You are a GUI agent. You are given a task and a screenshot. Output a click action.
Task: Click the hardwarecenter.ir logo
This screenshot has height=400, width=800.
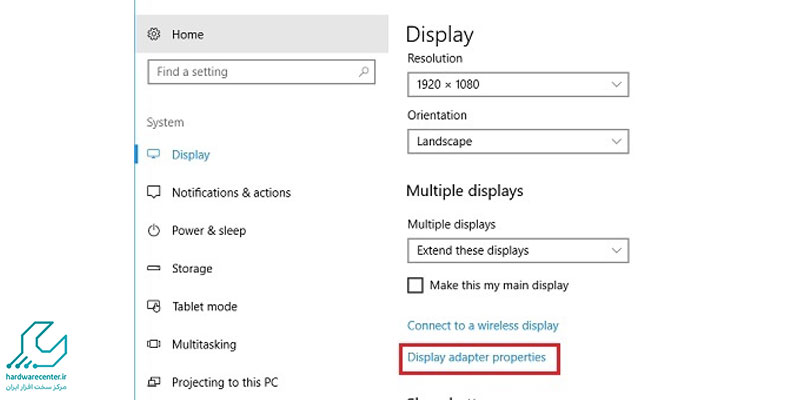pos(37,356)
